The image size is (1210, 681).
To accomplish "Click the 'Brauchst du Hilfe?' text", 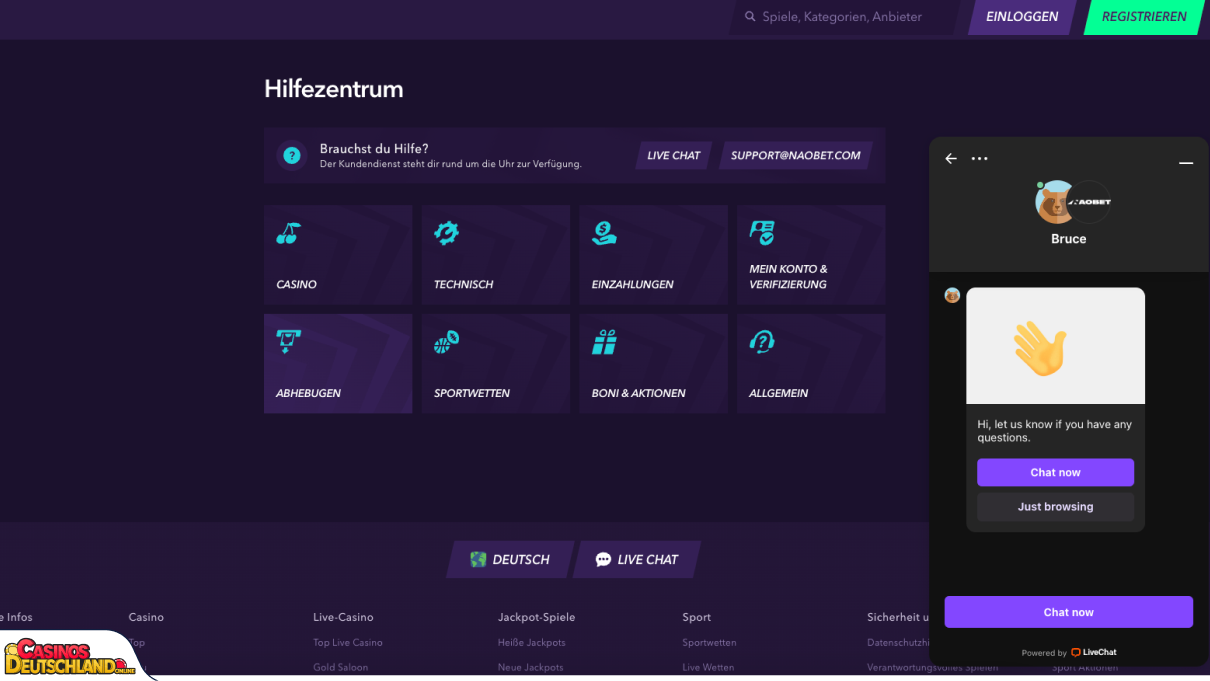I will (374, 149).
